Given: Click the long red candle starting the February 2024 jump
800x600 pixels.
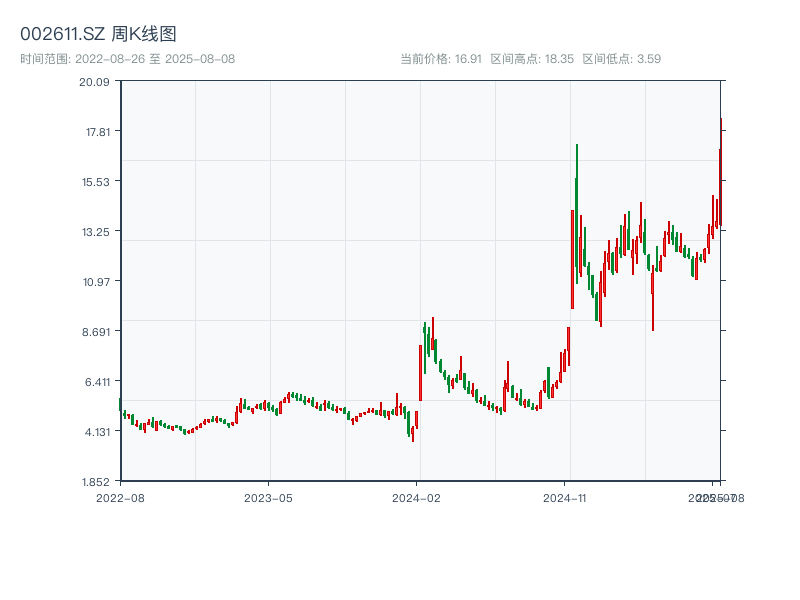Looking at the screenshot, I should [420, 373].
